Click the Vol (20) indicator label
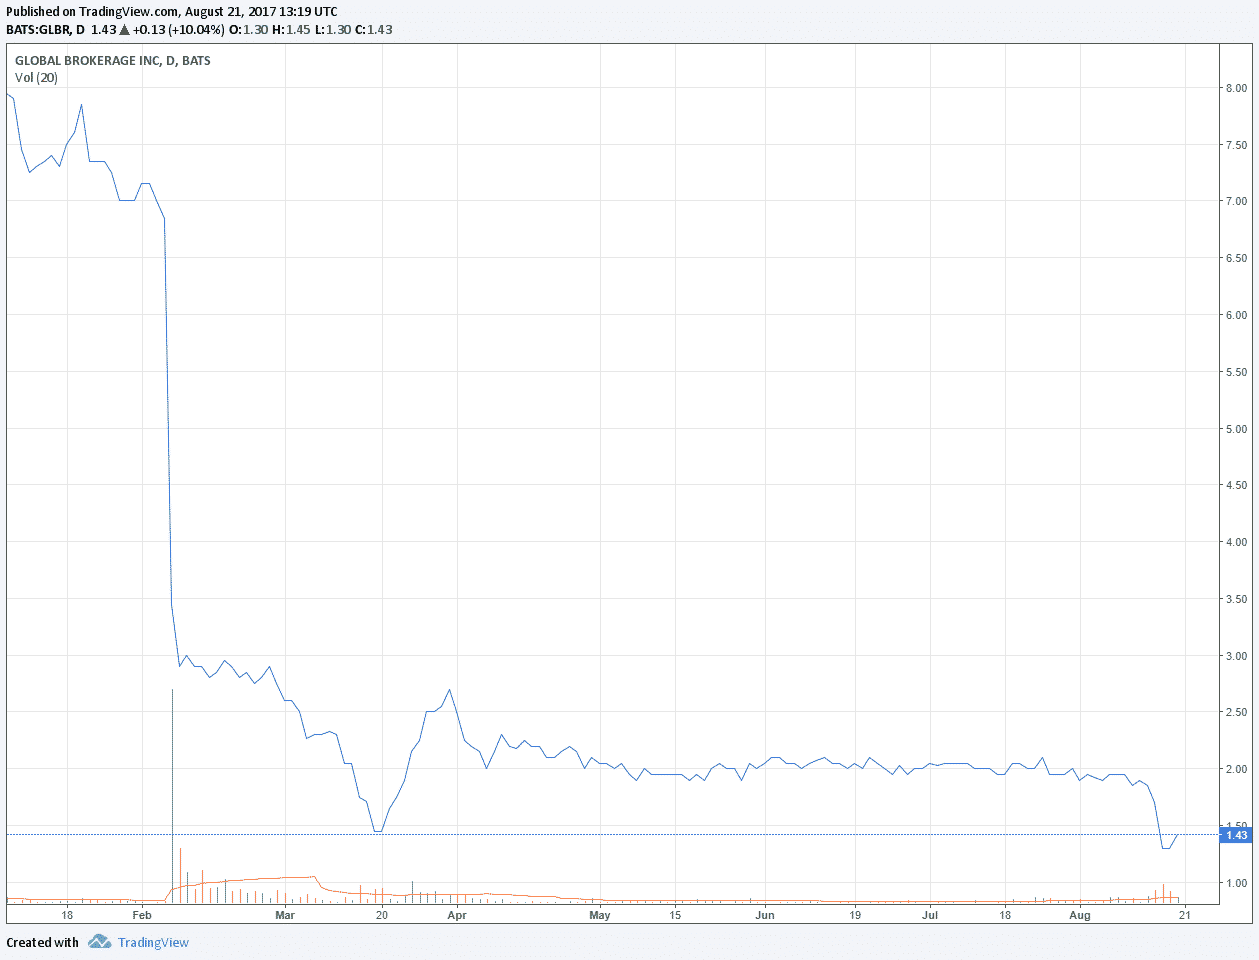 pyautogui.click(x=36, y=78)
